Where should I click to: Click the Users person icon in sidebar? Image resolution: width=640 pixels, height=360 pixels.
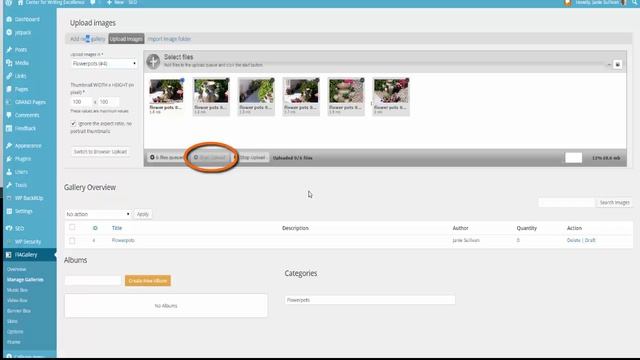click(x=9, y=172)
